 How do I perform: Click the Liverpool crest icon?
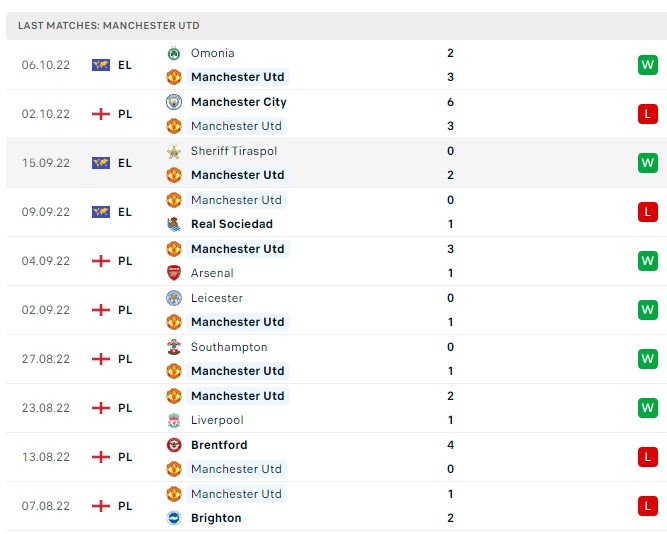pos(173,420)
